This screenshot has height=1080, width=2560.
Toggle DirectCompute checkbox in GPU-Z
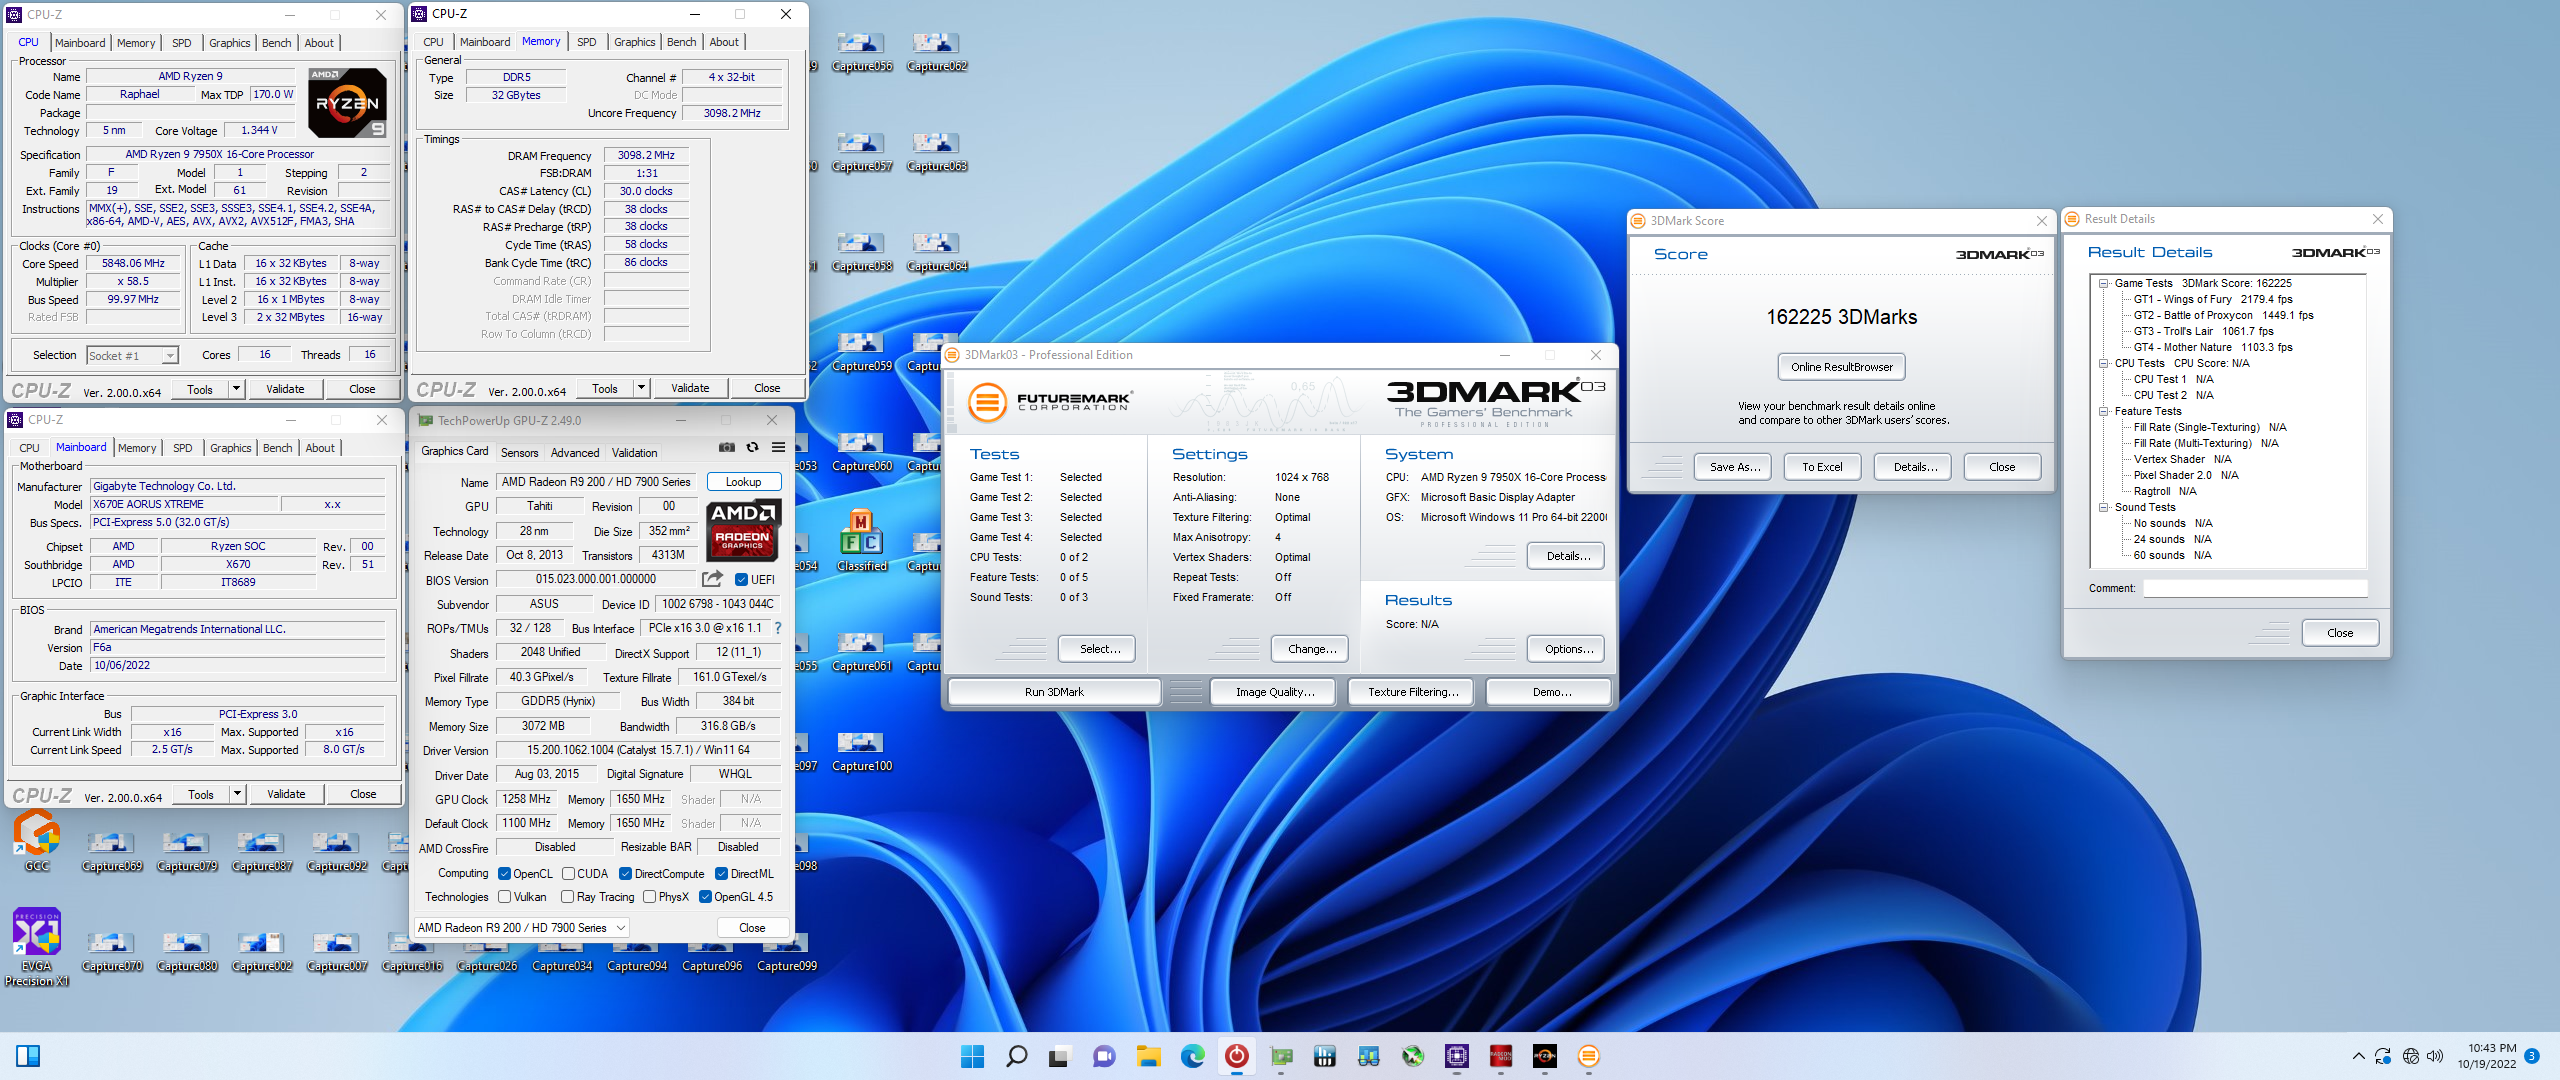pyautogui.click(x=625, y=874)
